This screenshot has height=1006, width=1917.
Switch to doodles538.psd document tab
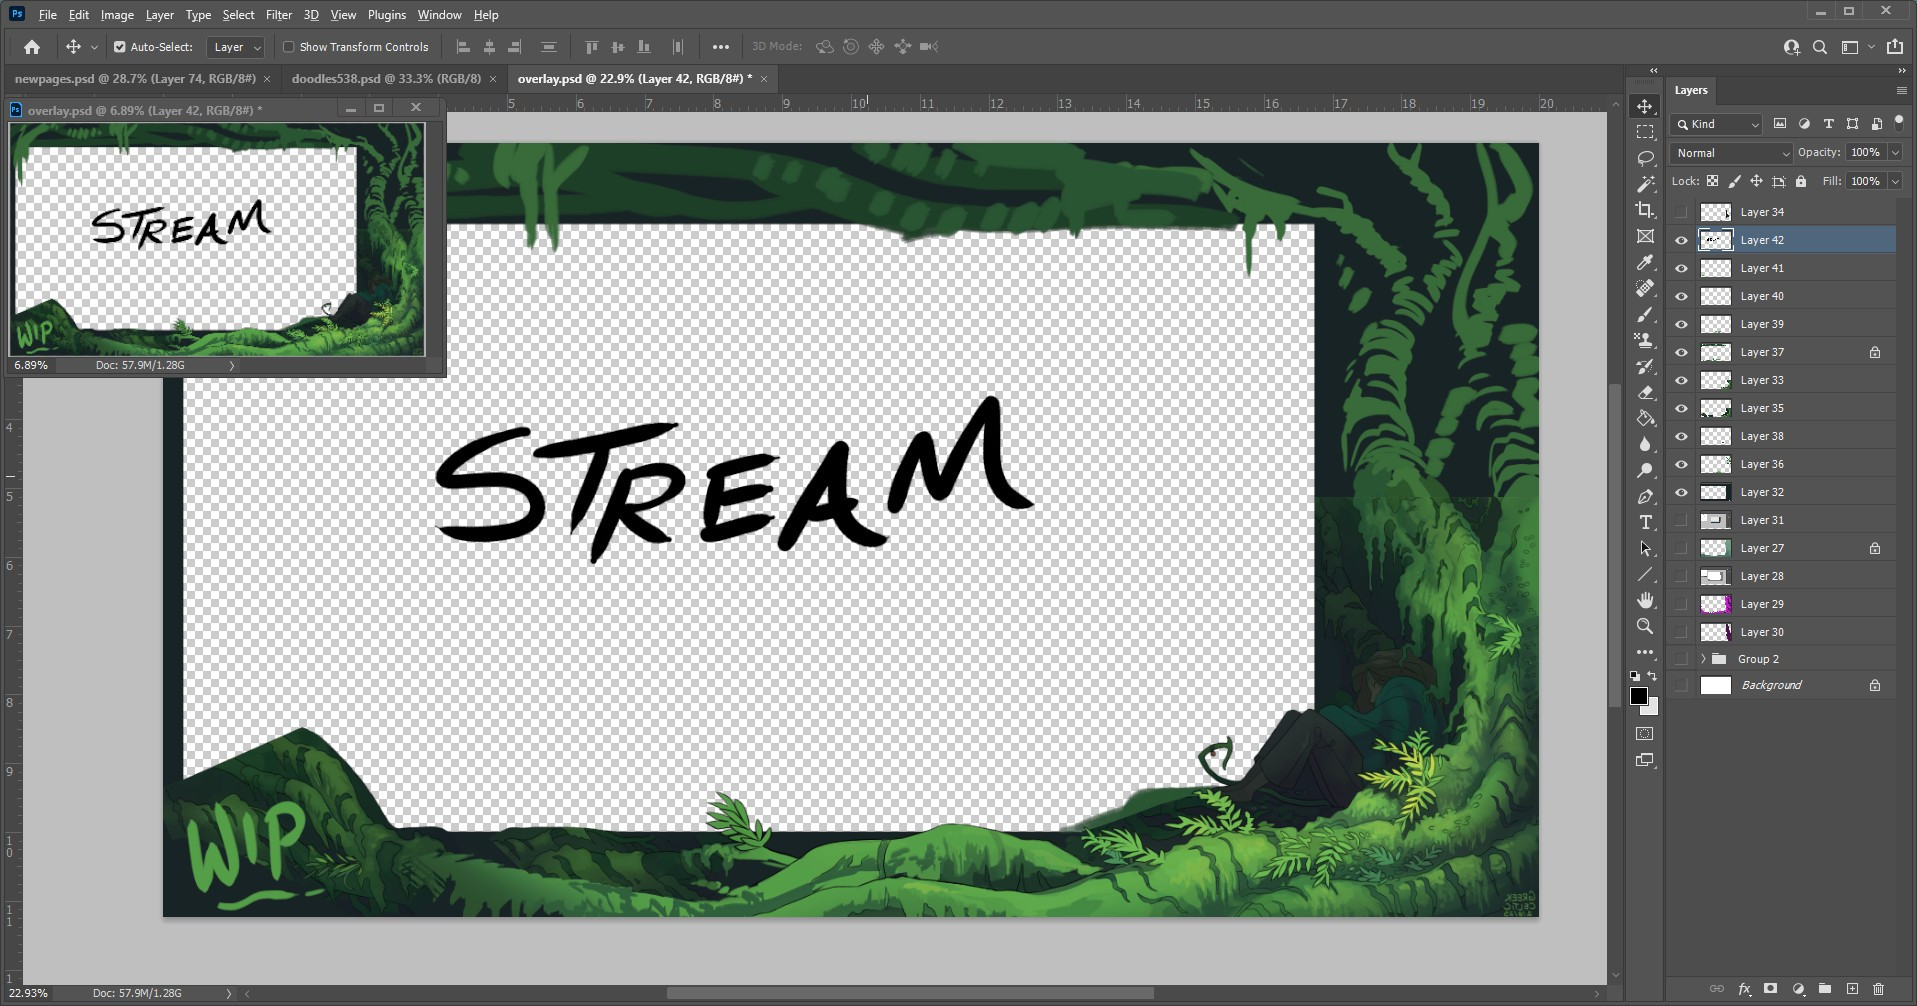pyautogui.click(x=386, y=78)
